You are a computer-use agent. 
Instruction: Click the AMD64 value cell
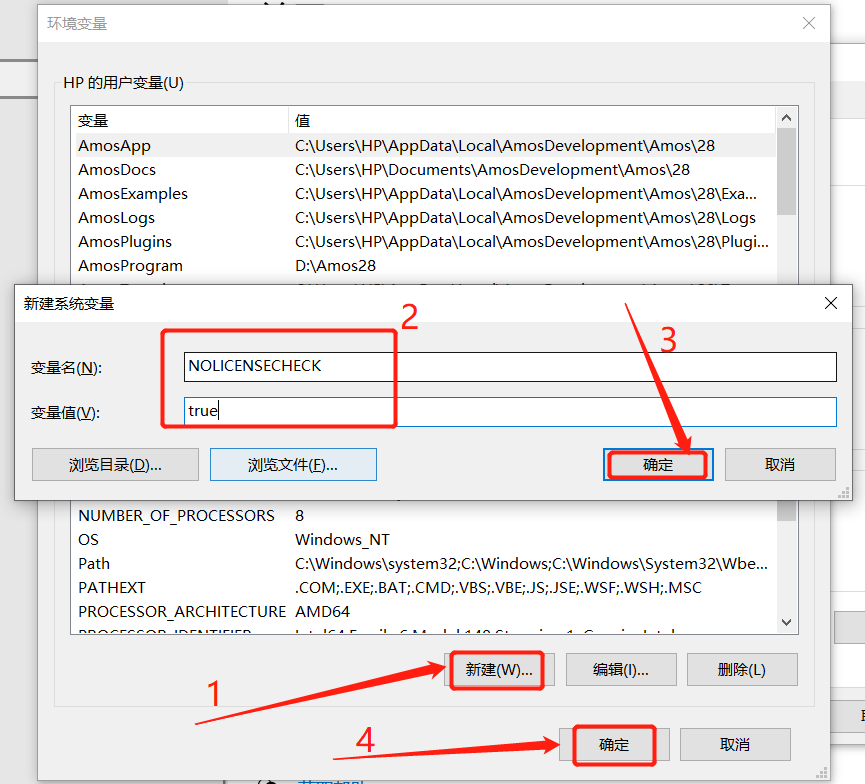pyautogui.click(x=322, y=612)
